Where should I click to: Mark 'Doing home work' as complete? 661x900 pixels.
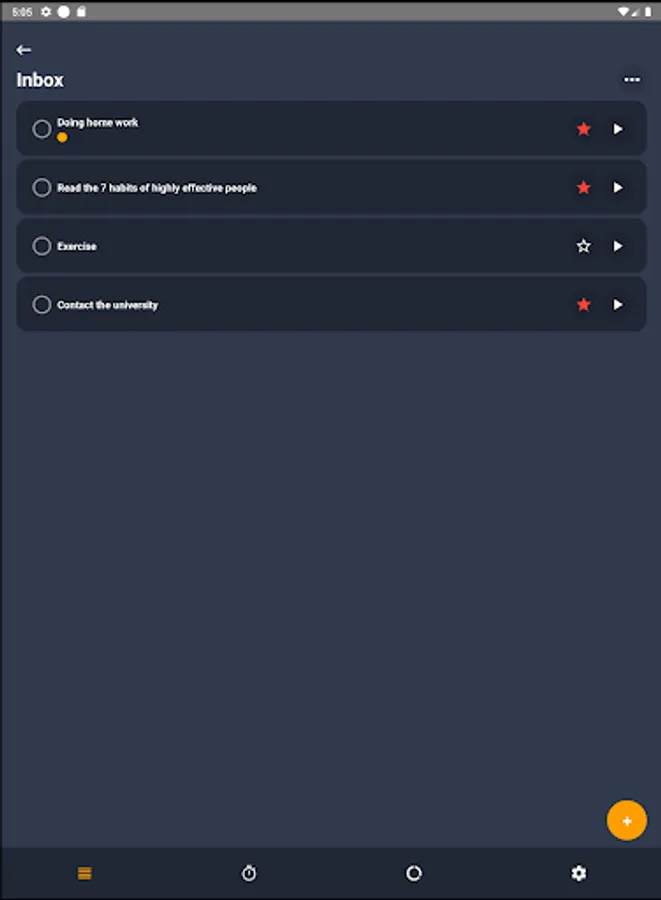pos(42,129)
